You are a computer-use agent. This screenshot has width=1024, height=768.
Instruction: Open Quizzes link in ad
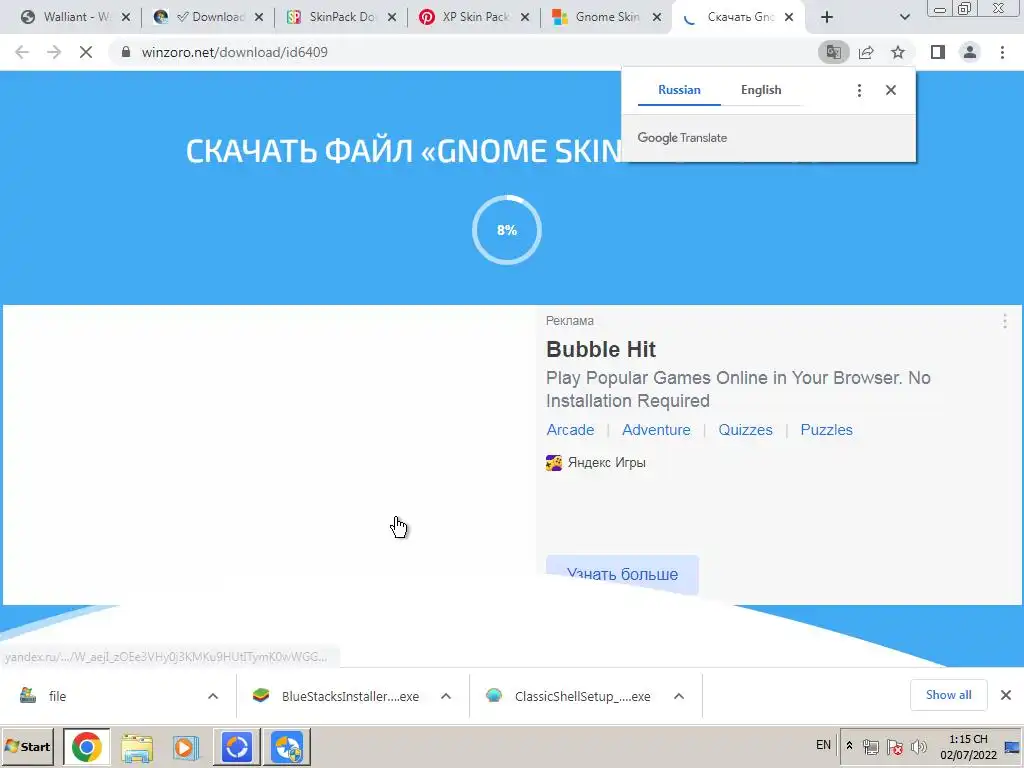click(745, 430)
